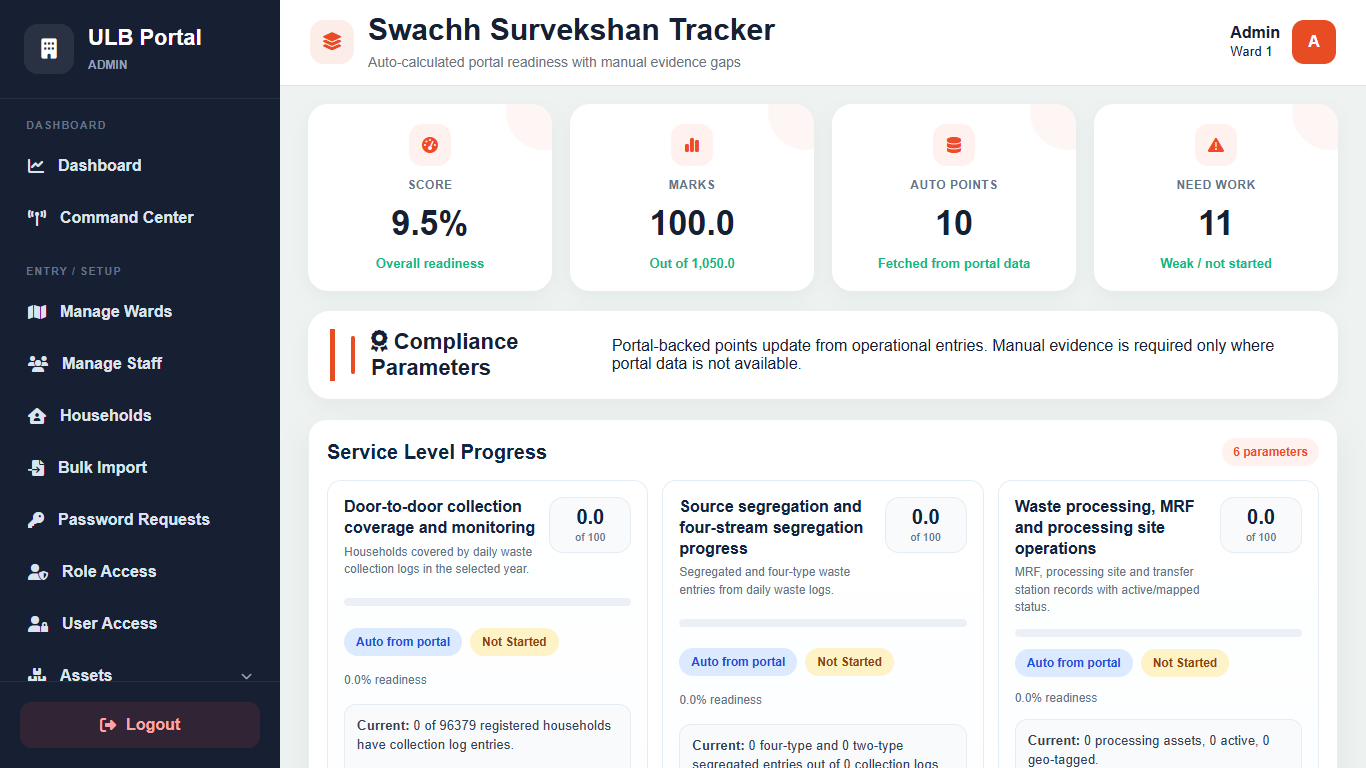Open the Dashboard menu item
1366x768 pixels.
[x=140, y=166]
